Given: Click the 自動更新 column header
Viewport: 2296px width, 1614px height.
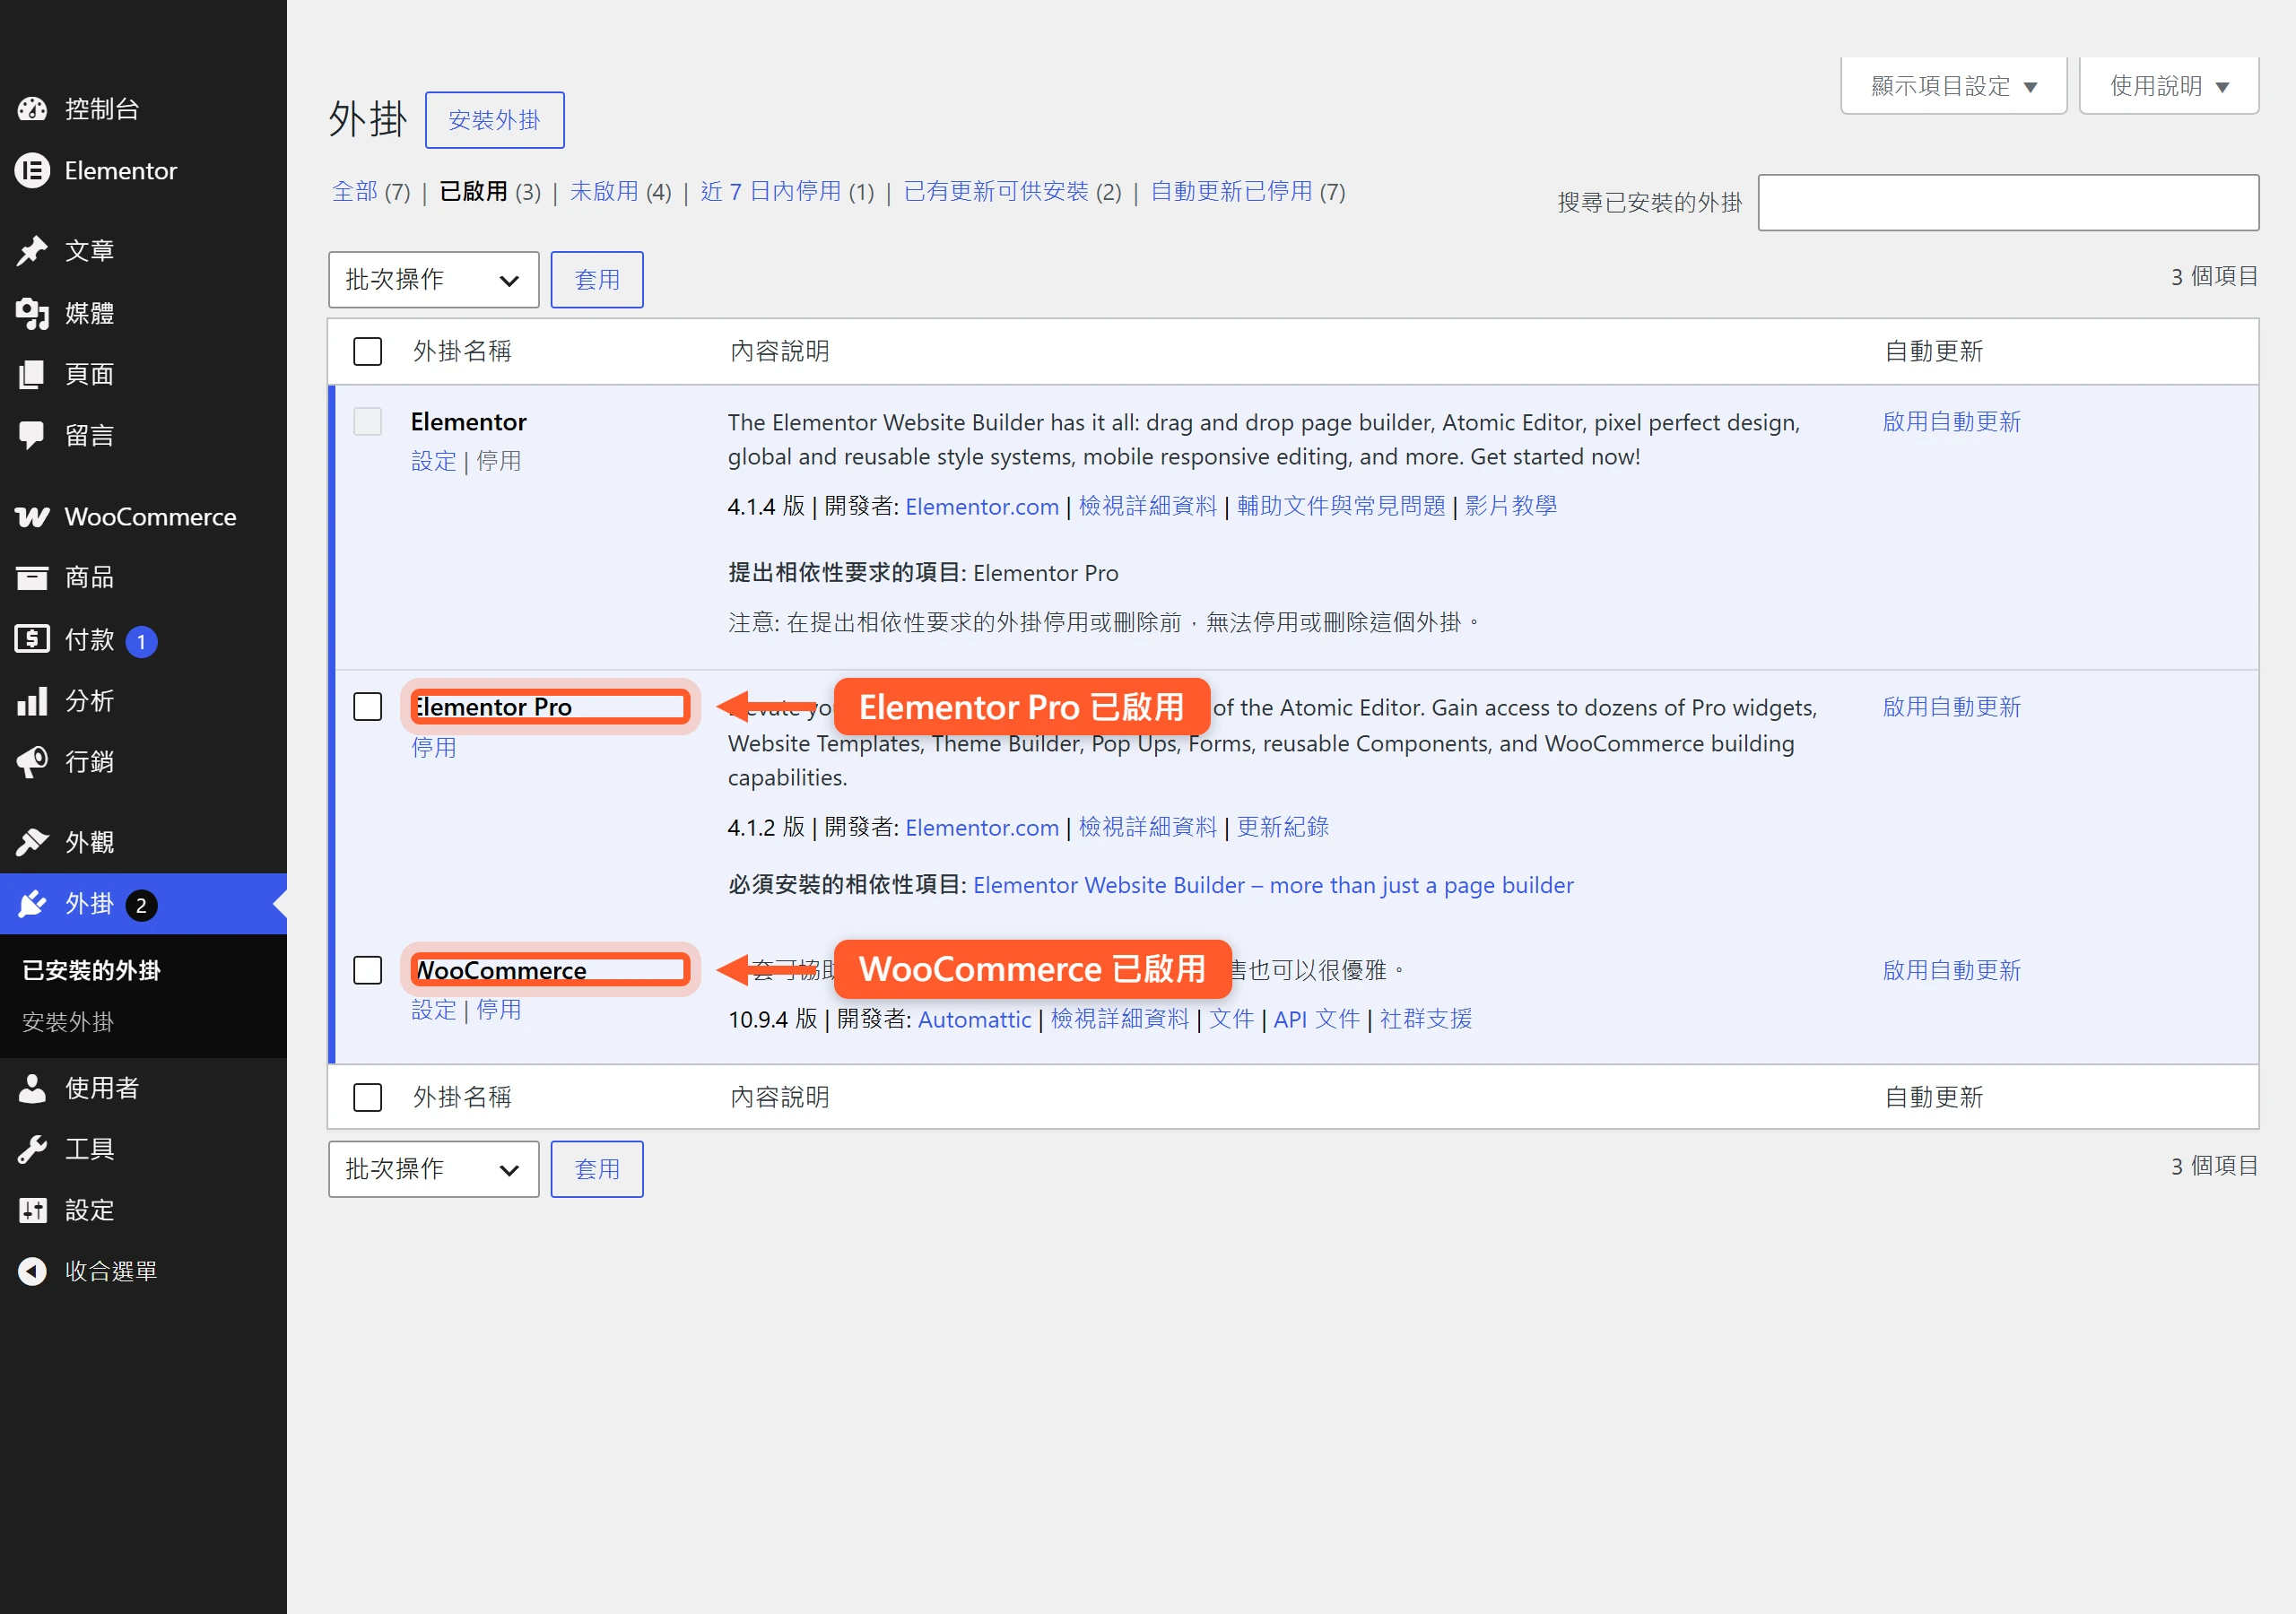Looking at the screenshot, I should [1933, 351].
